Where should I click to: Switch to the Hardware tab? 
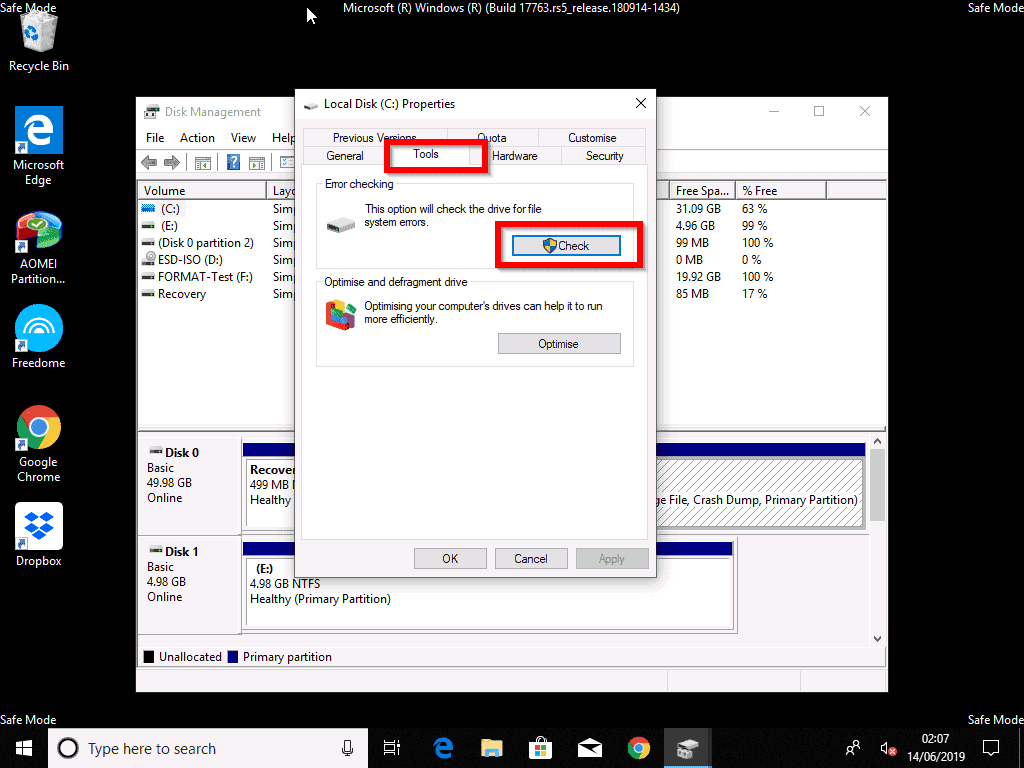[x=516, y=156]
